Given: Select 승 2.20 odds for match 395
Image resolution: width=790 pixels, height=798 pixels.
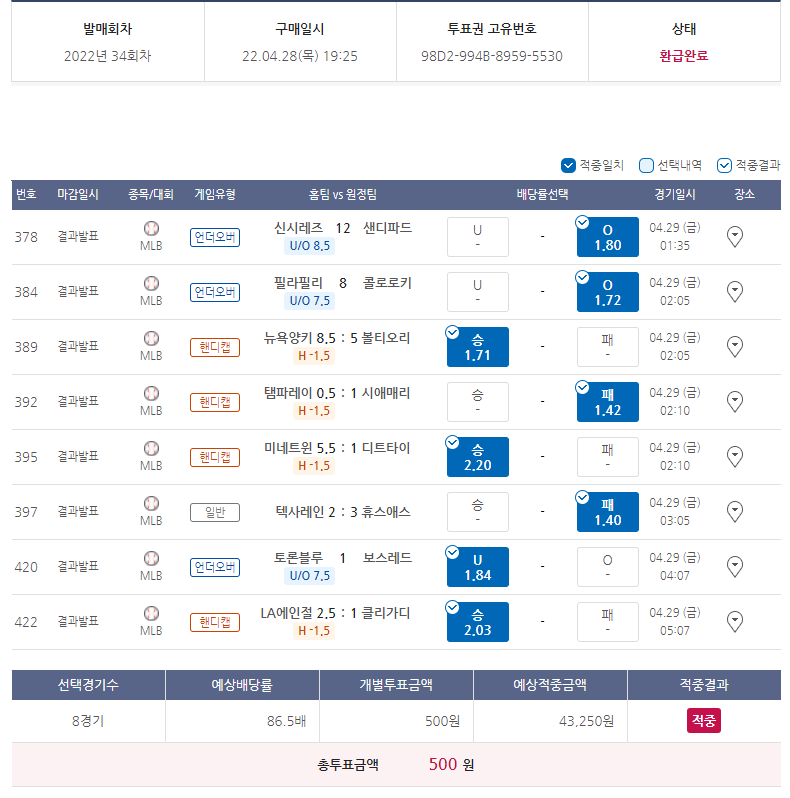Looking at the screenshot, I should (x=477, y=457).
